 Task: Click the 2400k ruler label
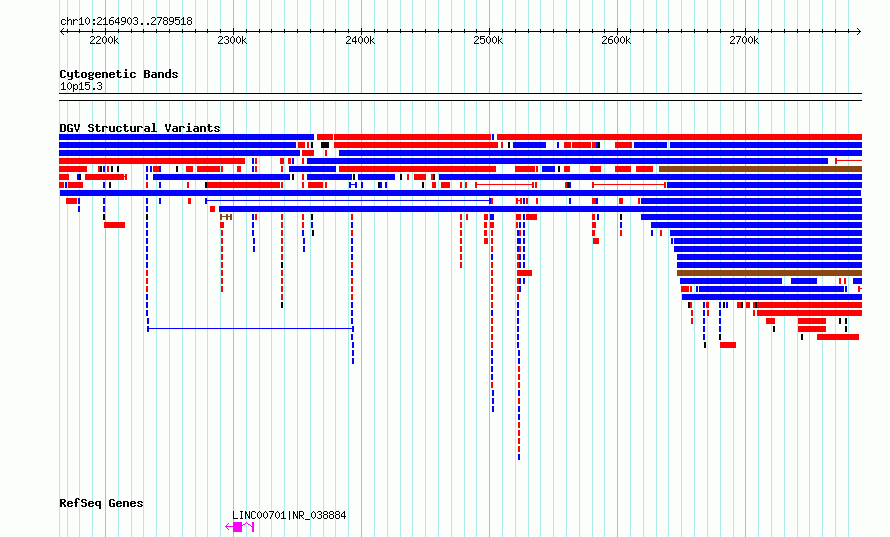click(360, 40)
